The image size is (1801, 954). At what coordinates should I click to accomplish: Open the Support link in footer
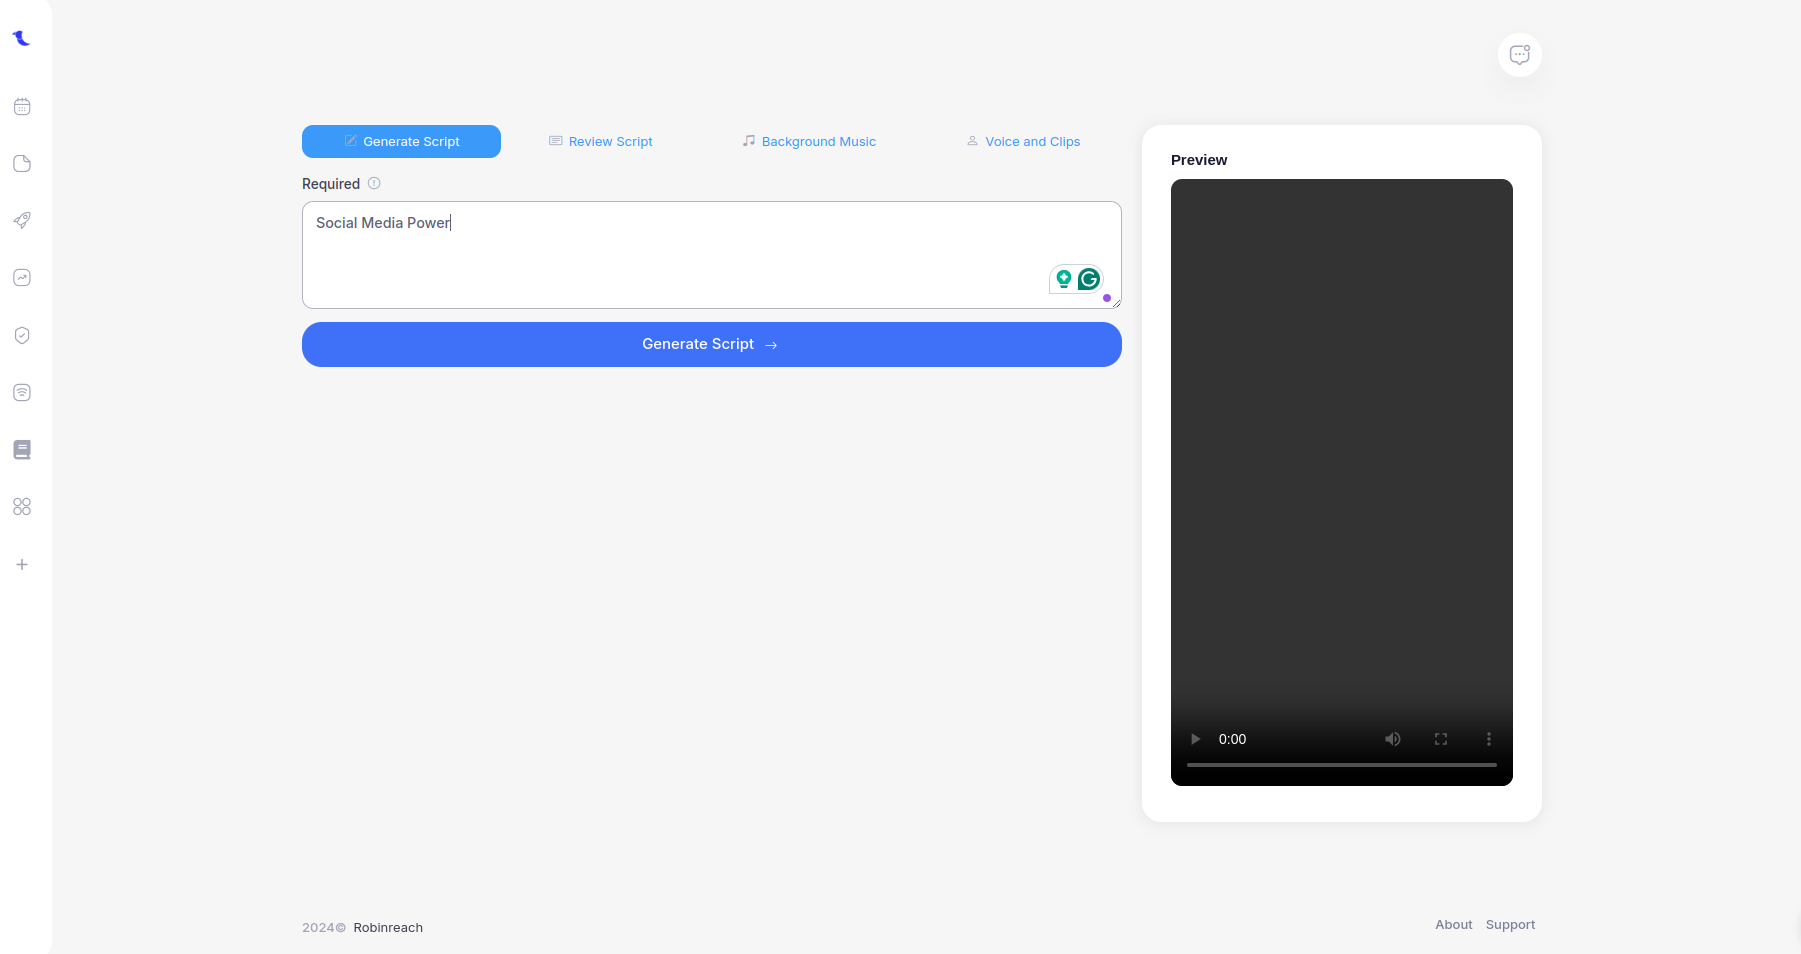coord(1510,925)
